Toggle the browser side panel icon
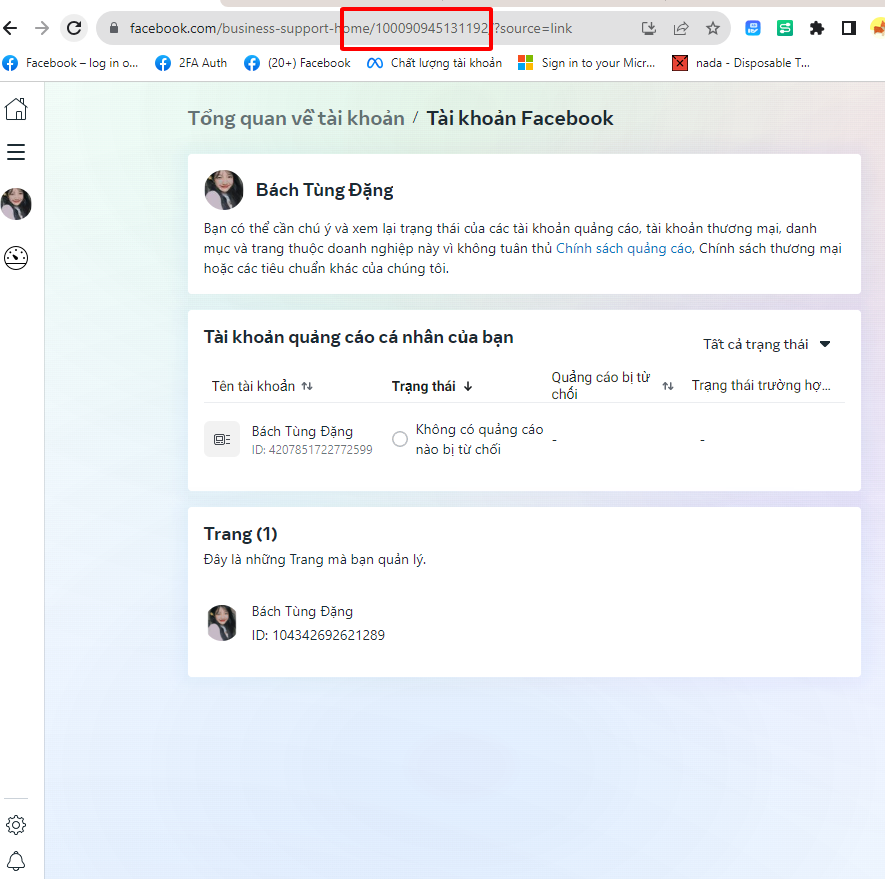Image resolution: width=885 pixels, height=879 pixels. tap(848, 28)
